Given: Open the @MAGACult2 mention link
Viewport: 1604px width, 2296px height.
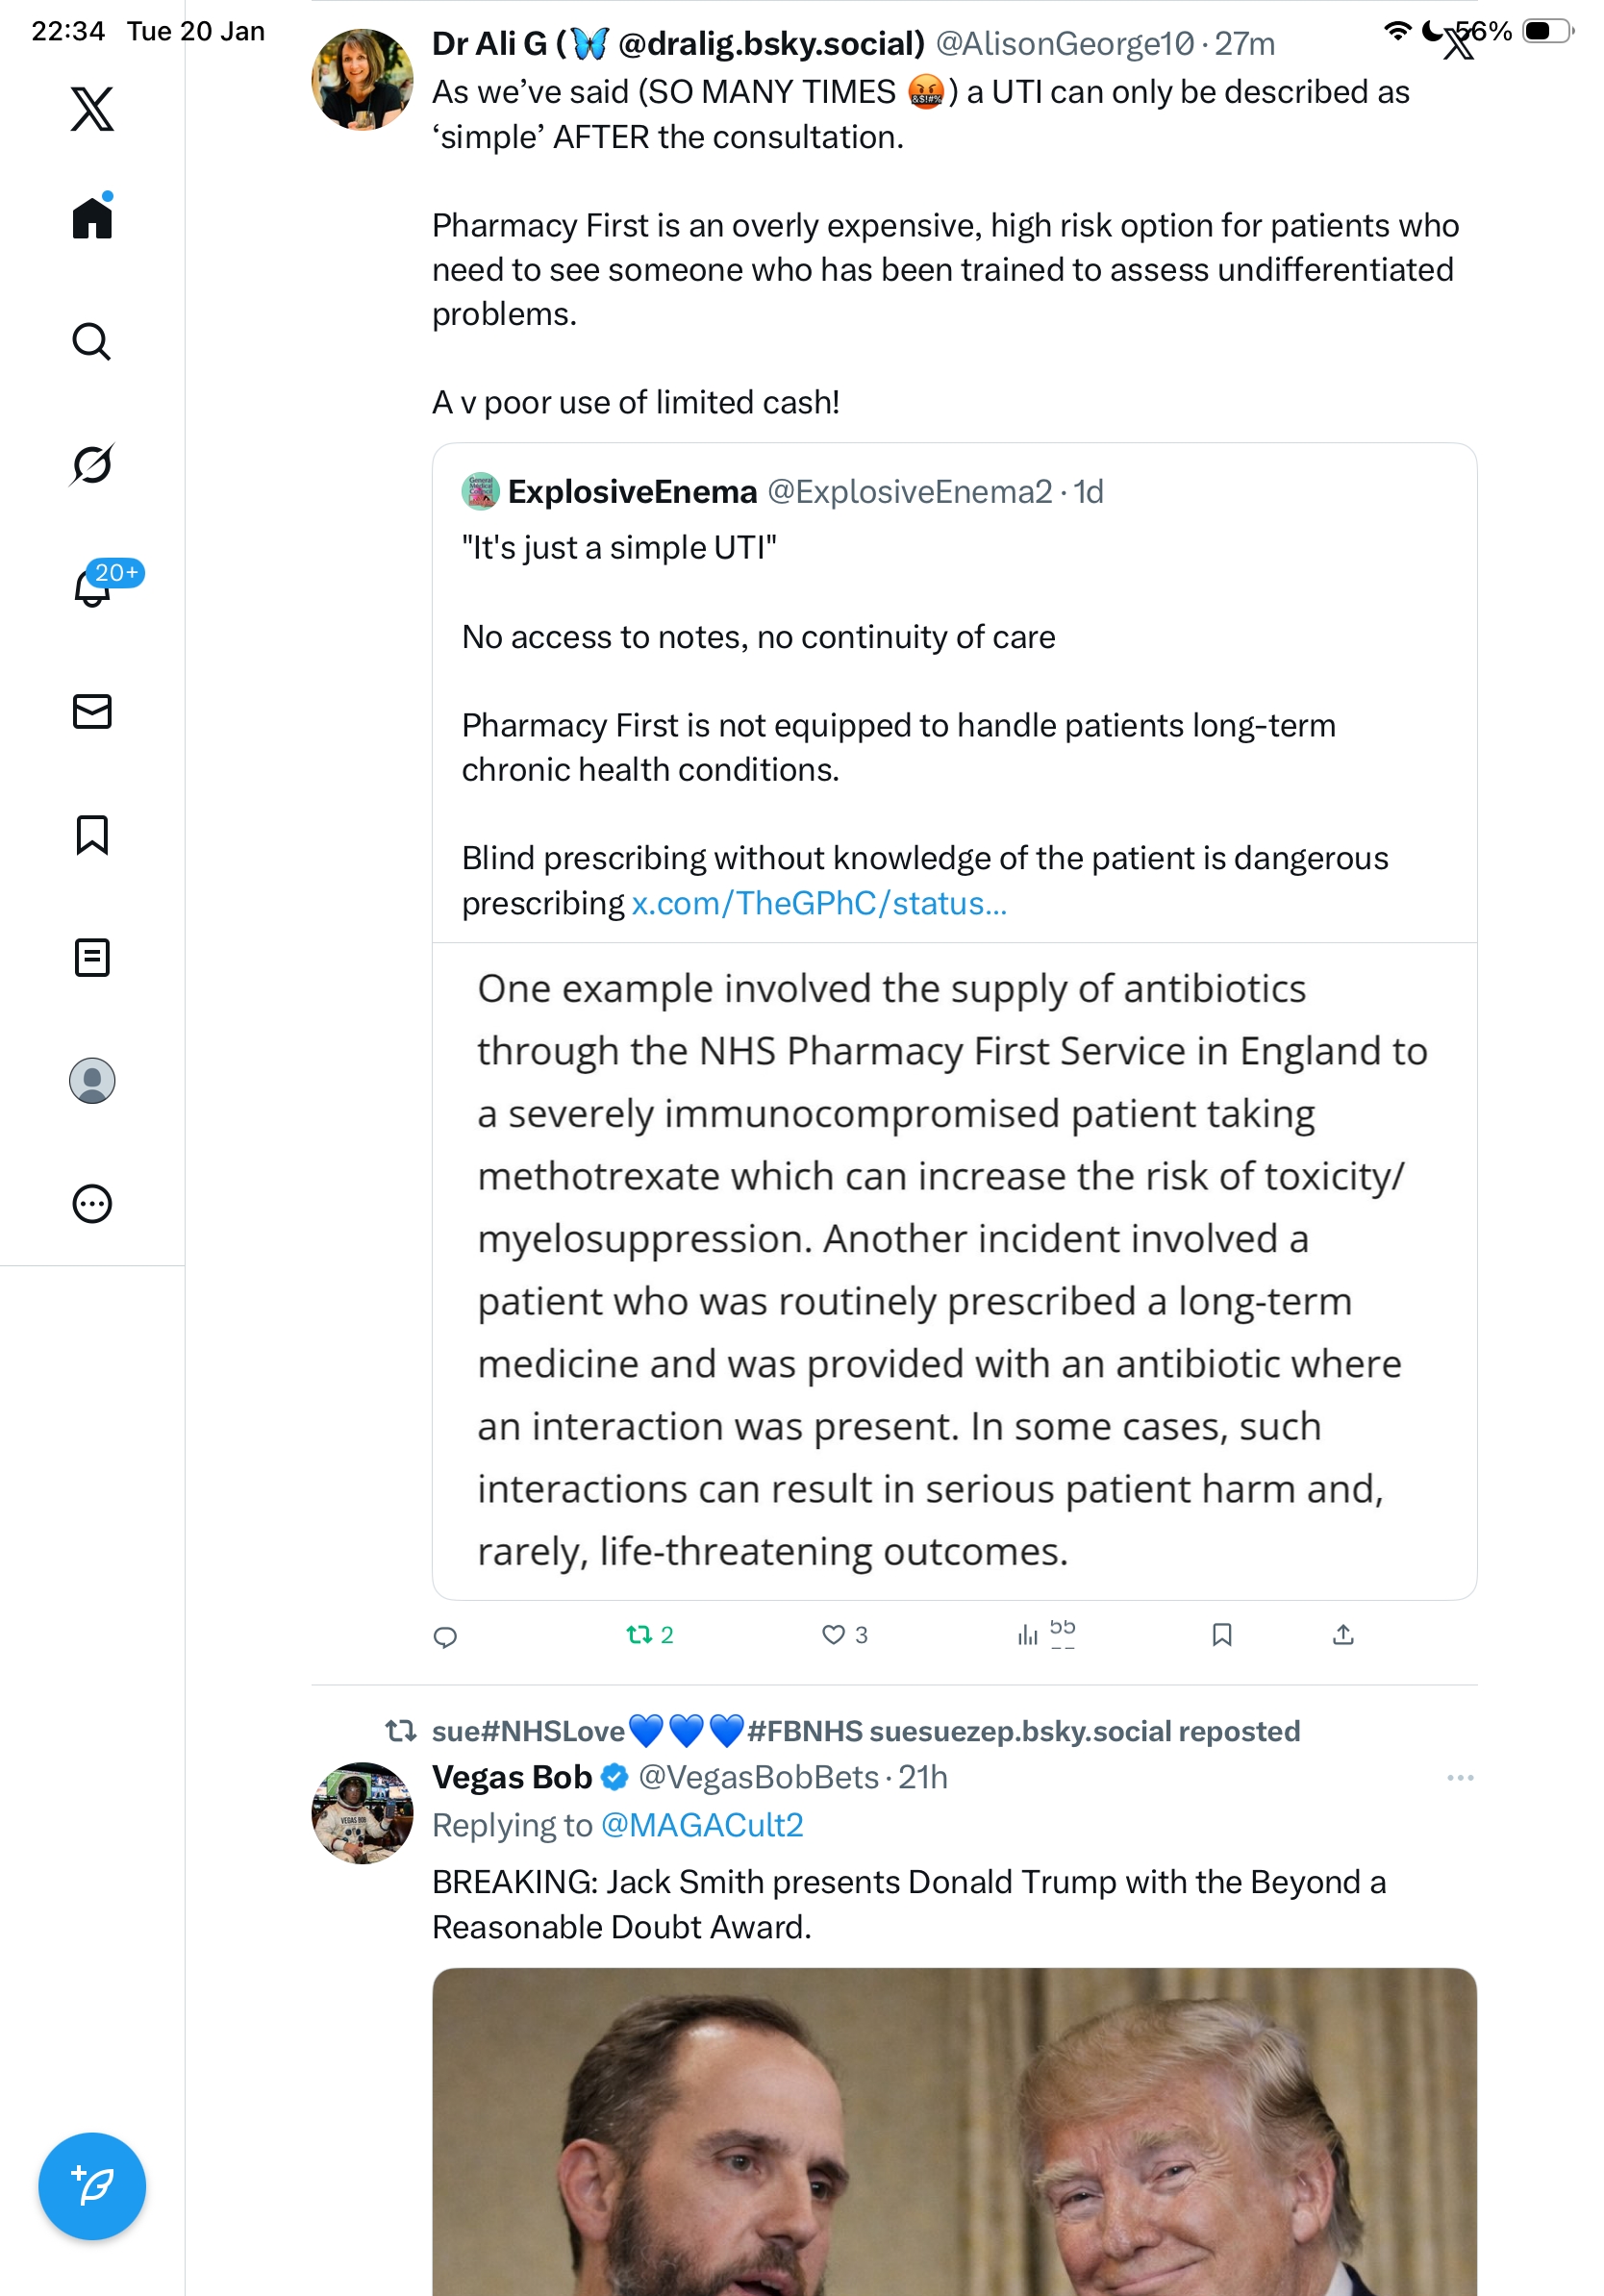Looking at the screenshot, I should pos(702,1826).
